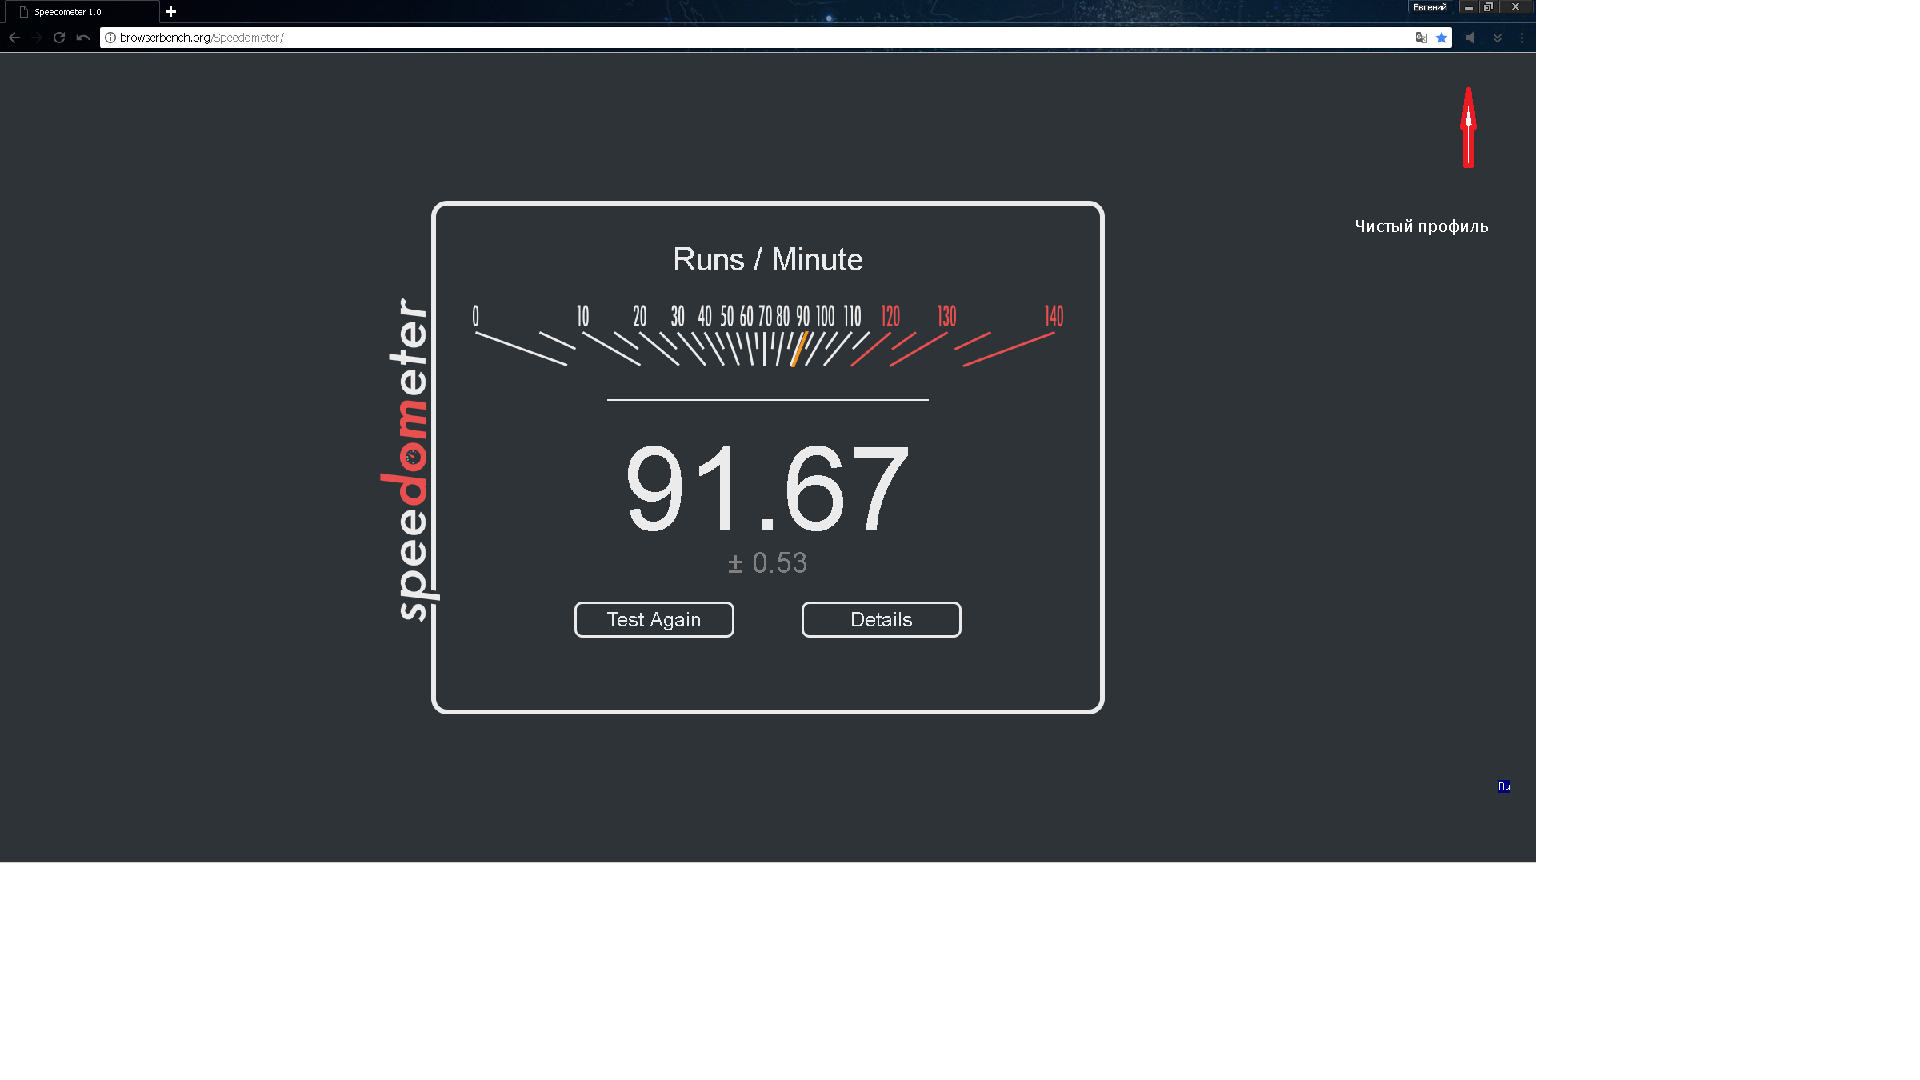1920x1080 pixels.
Task: Click the speaker extension icon
Action: [x=1470, y=38]
